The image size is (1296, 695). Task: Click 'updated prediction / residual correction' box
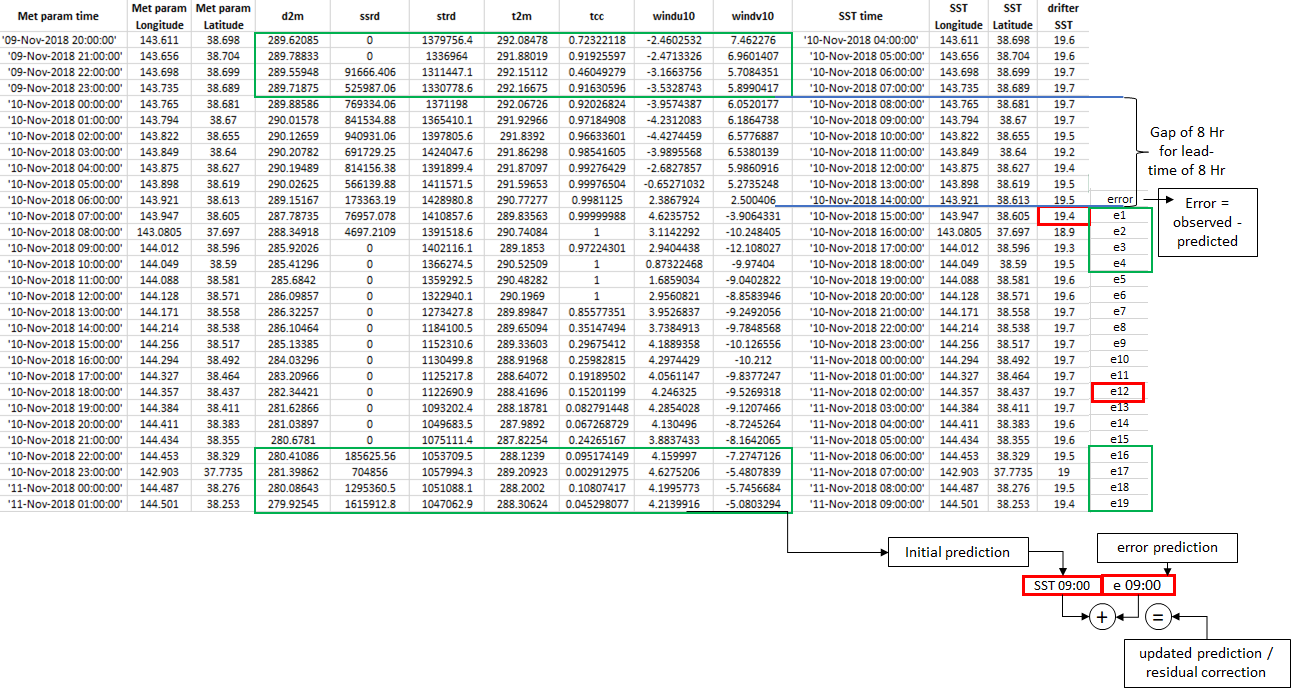click(1205, 663)
